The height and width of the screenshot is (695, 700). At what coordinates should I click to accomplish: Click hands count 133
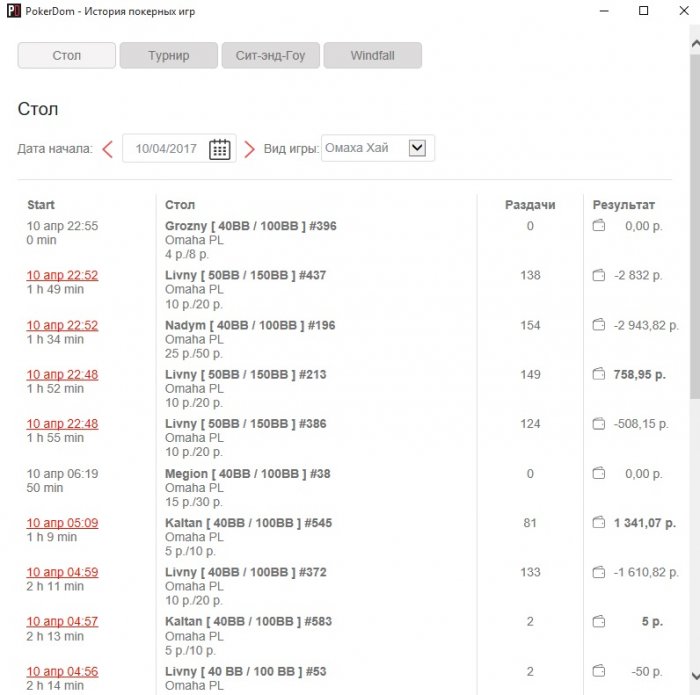click(x=530, y=572)
